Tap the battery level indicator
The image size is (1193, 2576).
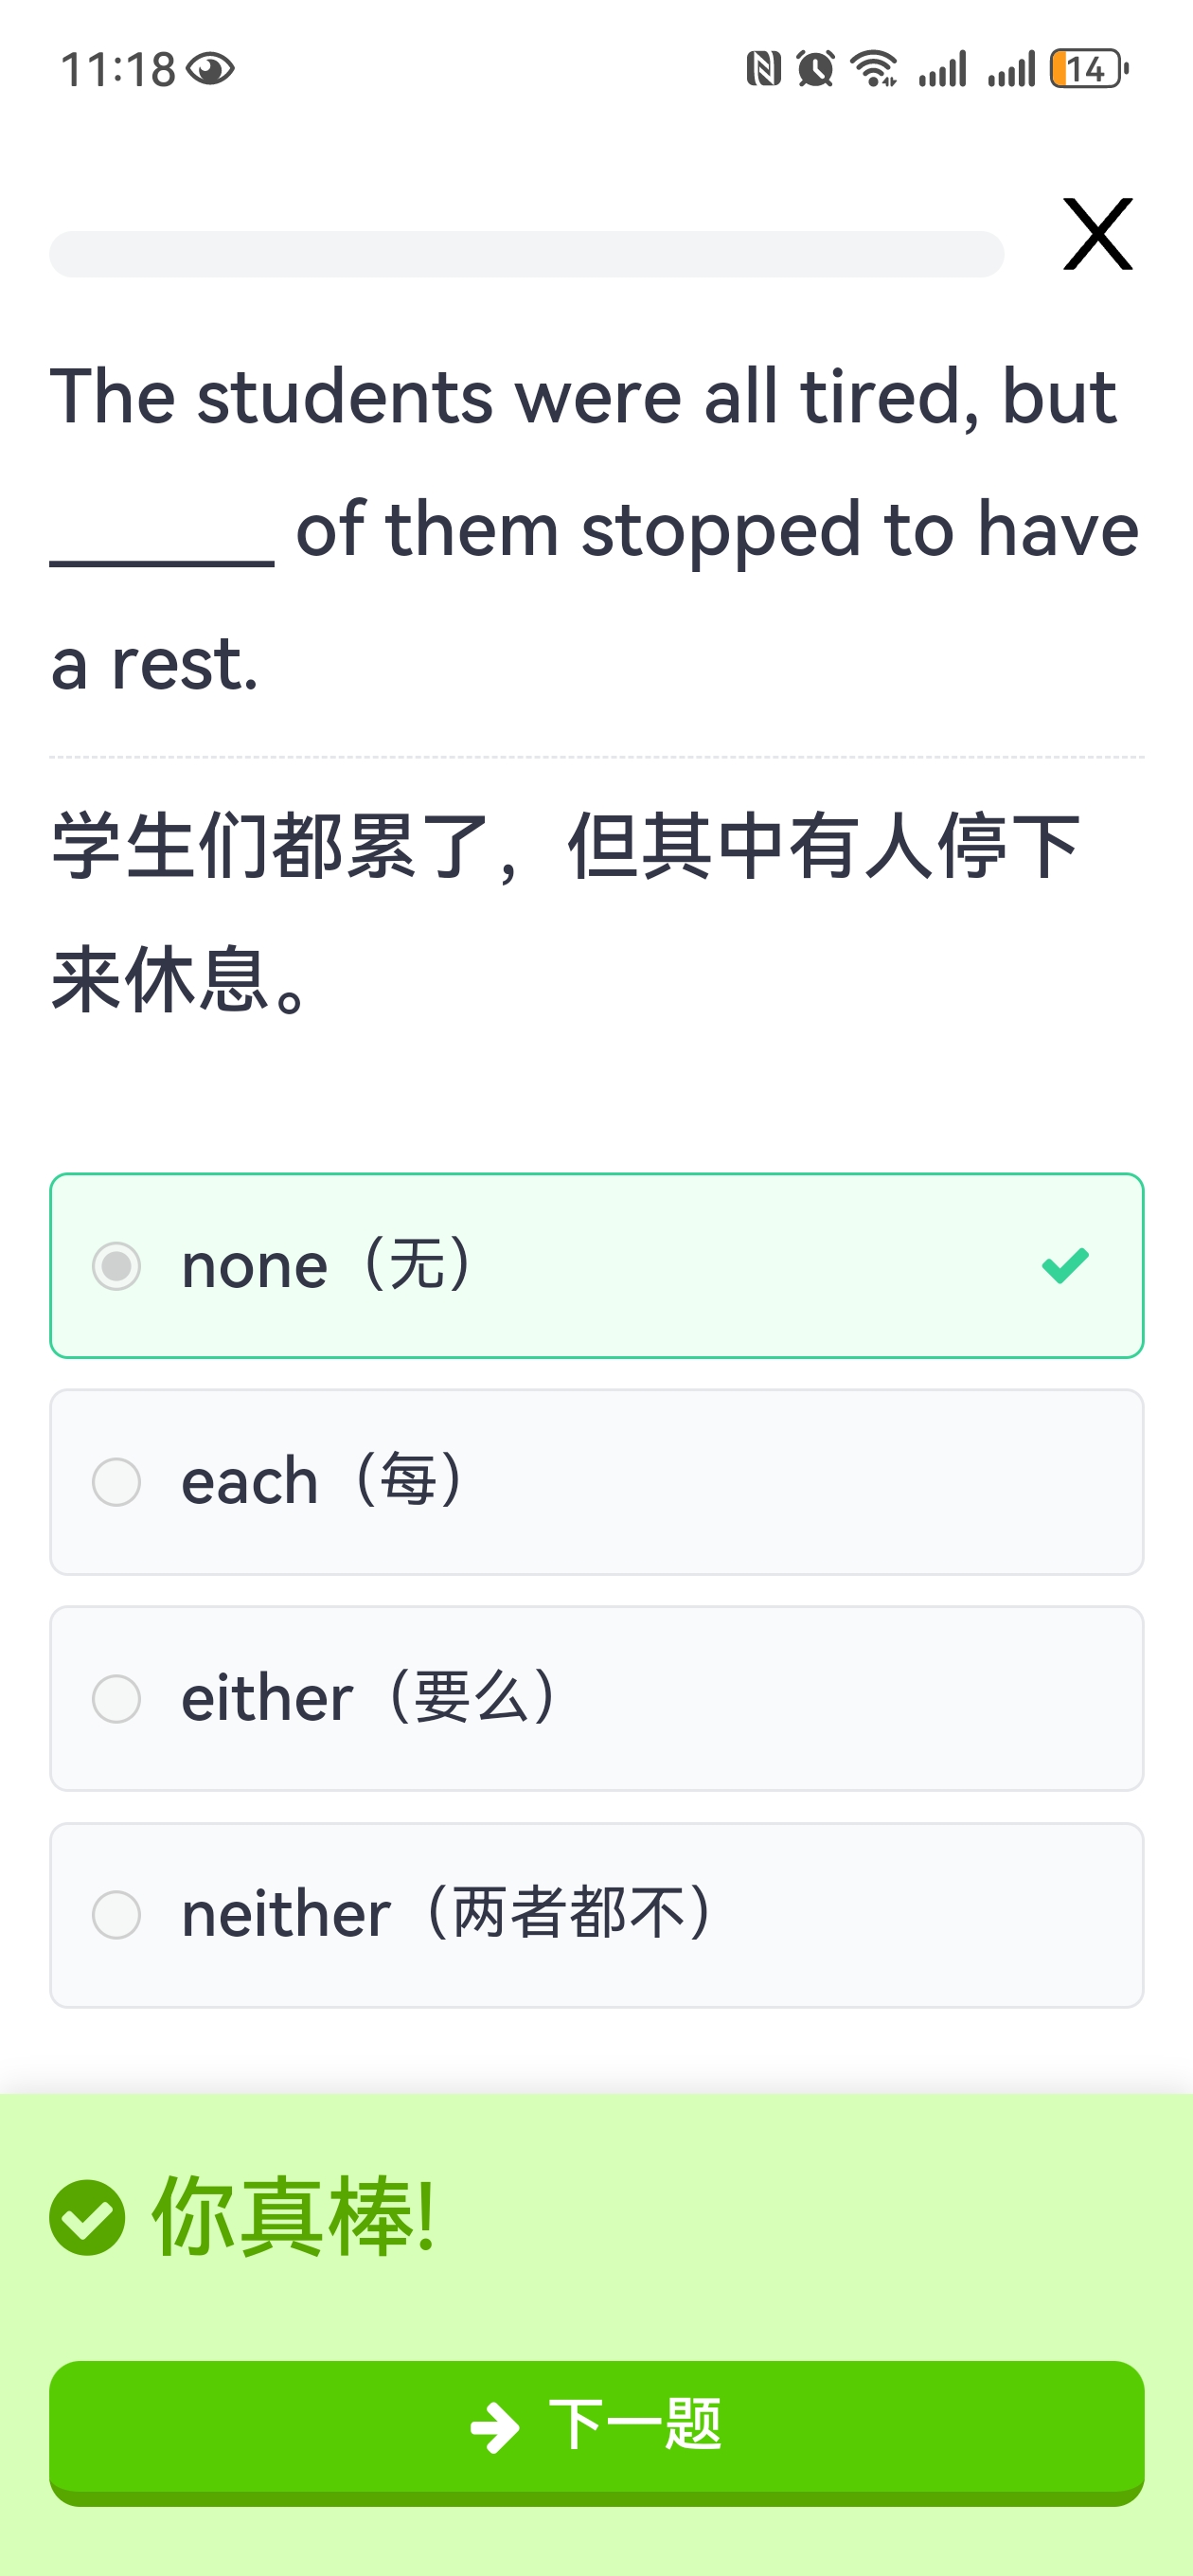coord(1088,69)
